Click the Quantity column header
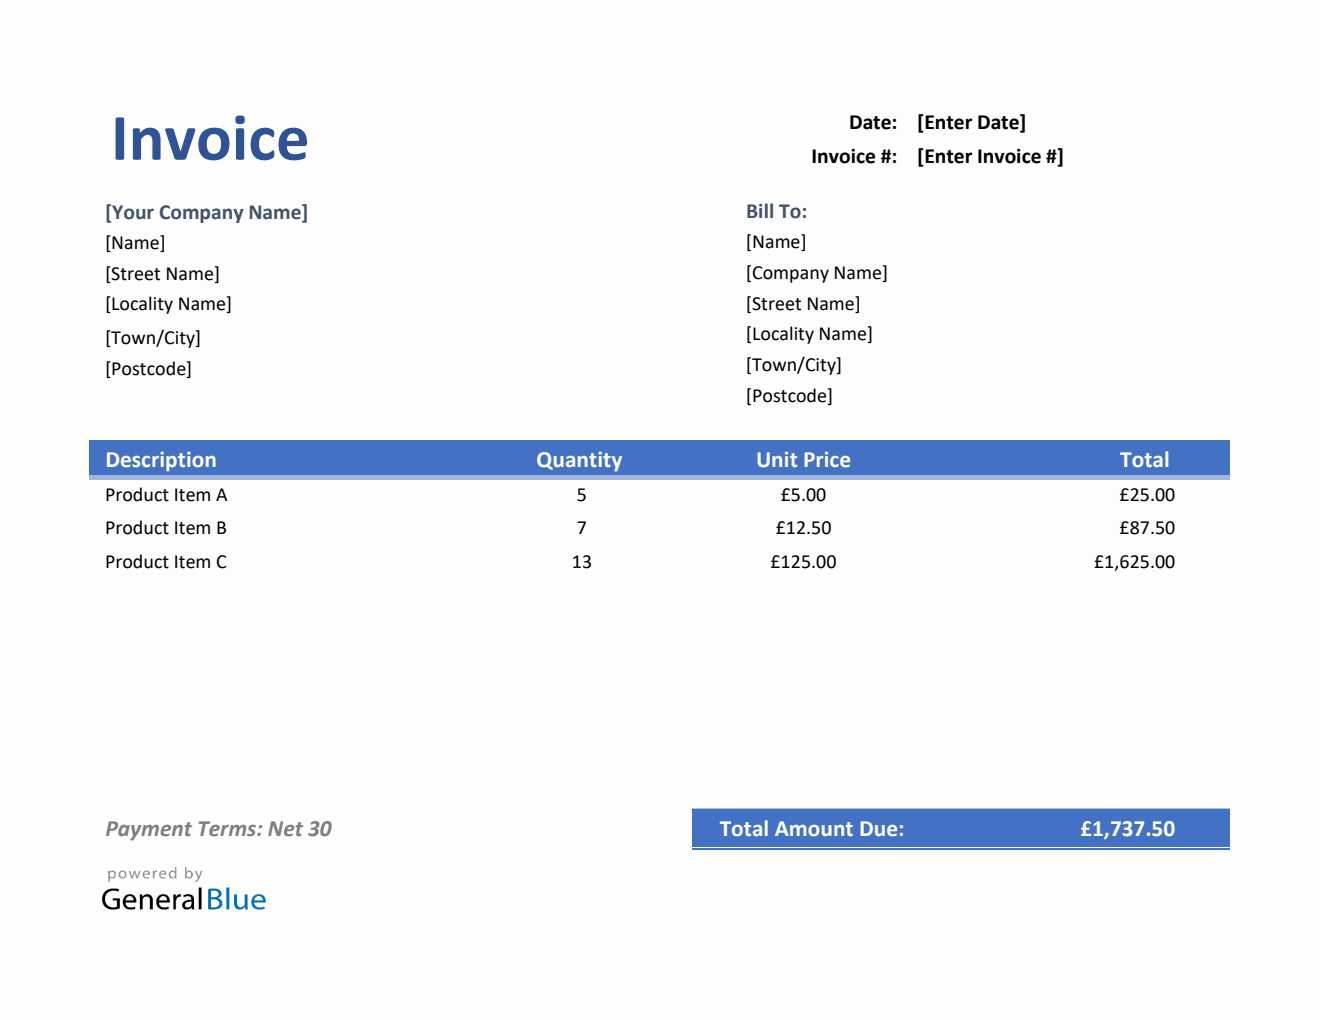 pos(579,460)
